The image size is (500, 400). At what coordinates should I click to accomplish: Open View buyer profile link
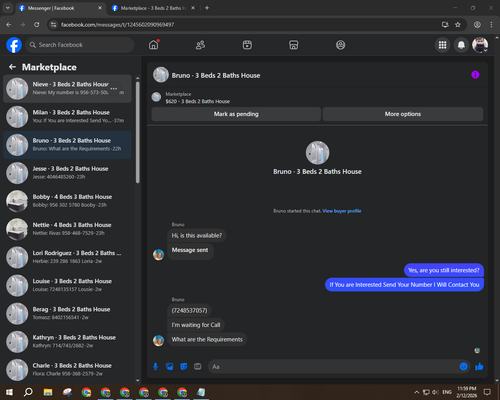[x=342, y=211]
